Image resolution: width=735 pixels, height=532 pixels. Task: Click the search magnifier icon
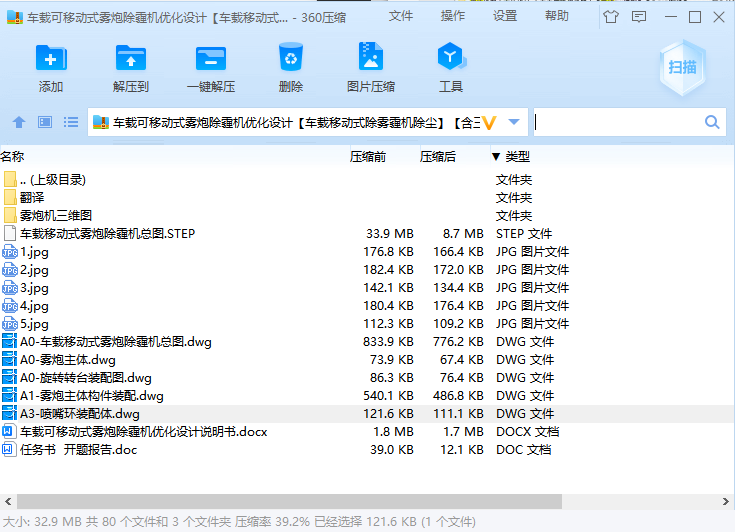(x=712, y=122)
